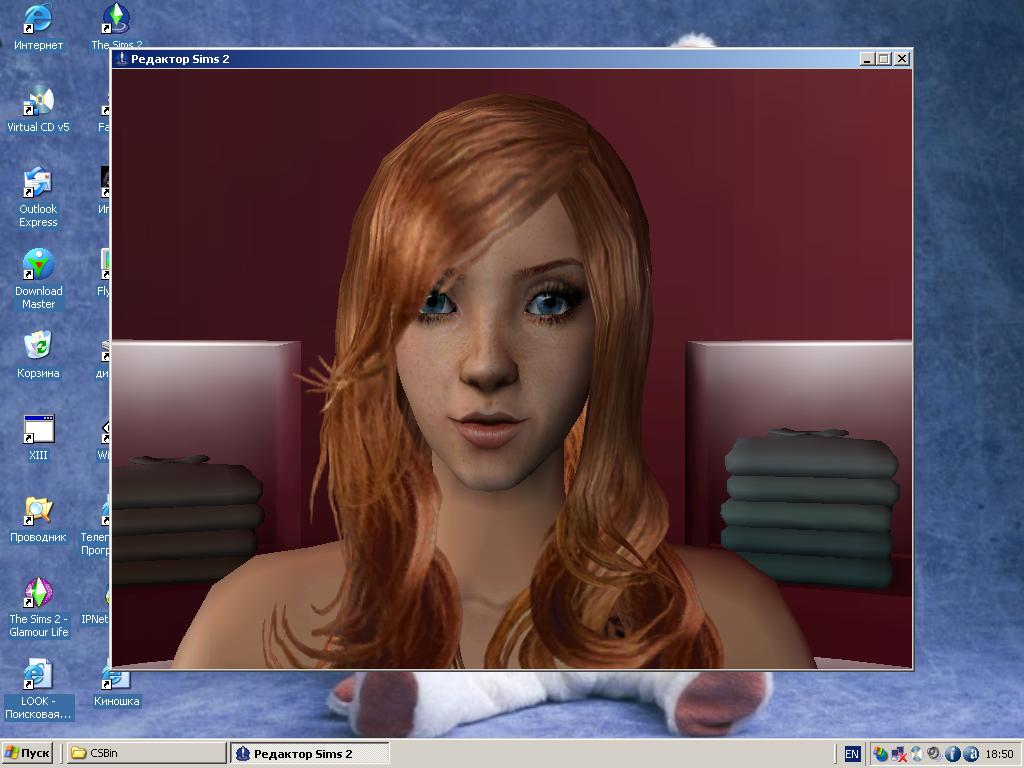Viewport: 1024px width, 768px height.
Task: Click the blue 'a' tray icon
Action: pyautogui.click(x=970, y=754)
